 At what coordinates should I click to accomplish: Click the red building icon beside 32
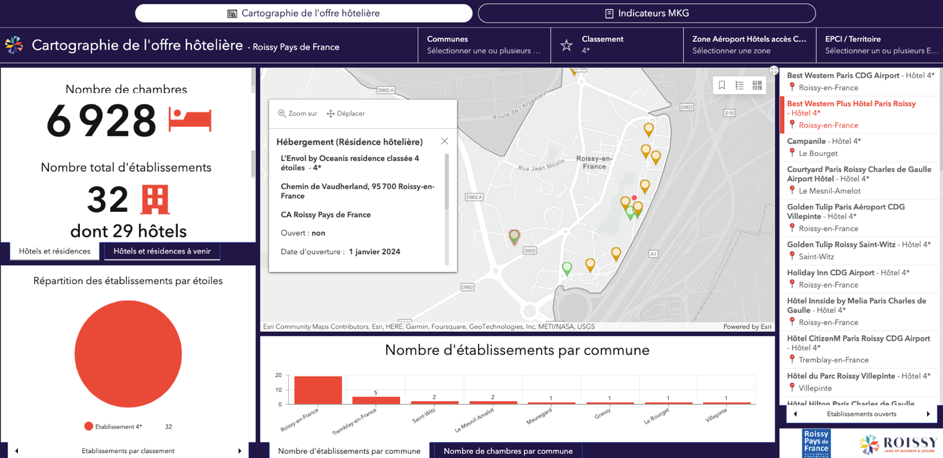(x=155, y=200)
